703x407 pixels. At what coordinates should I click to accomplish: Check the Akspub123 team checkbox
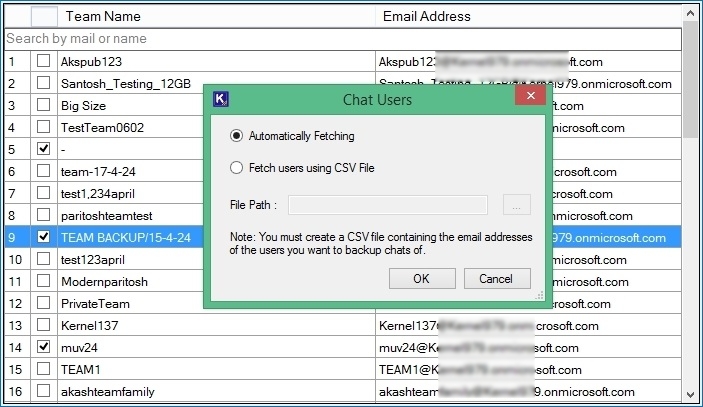pyautogui.click(x=43, y=61)
